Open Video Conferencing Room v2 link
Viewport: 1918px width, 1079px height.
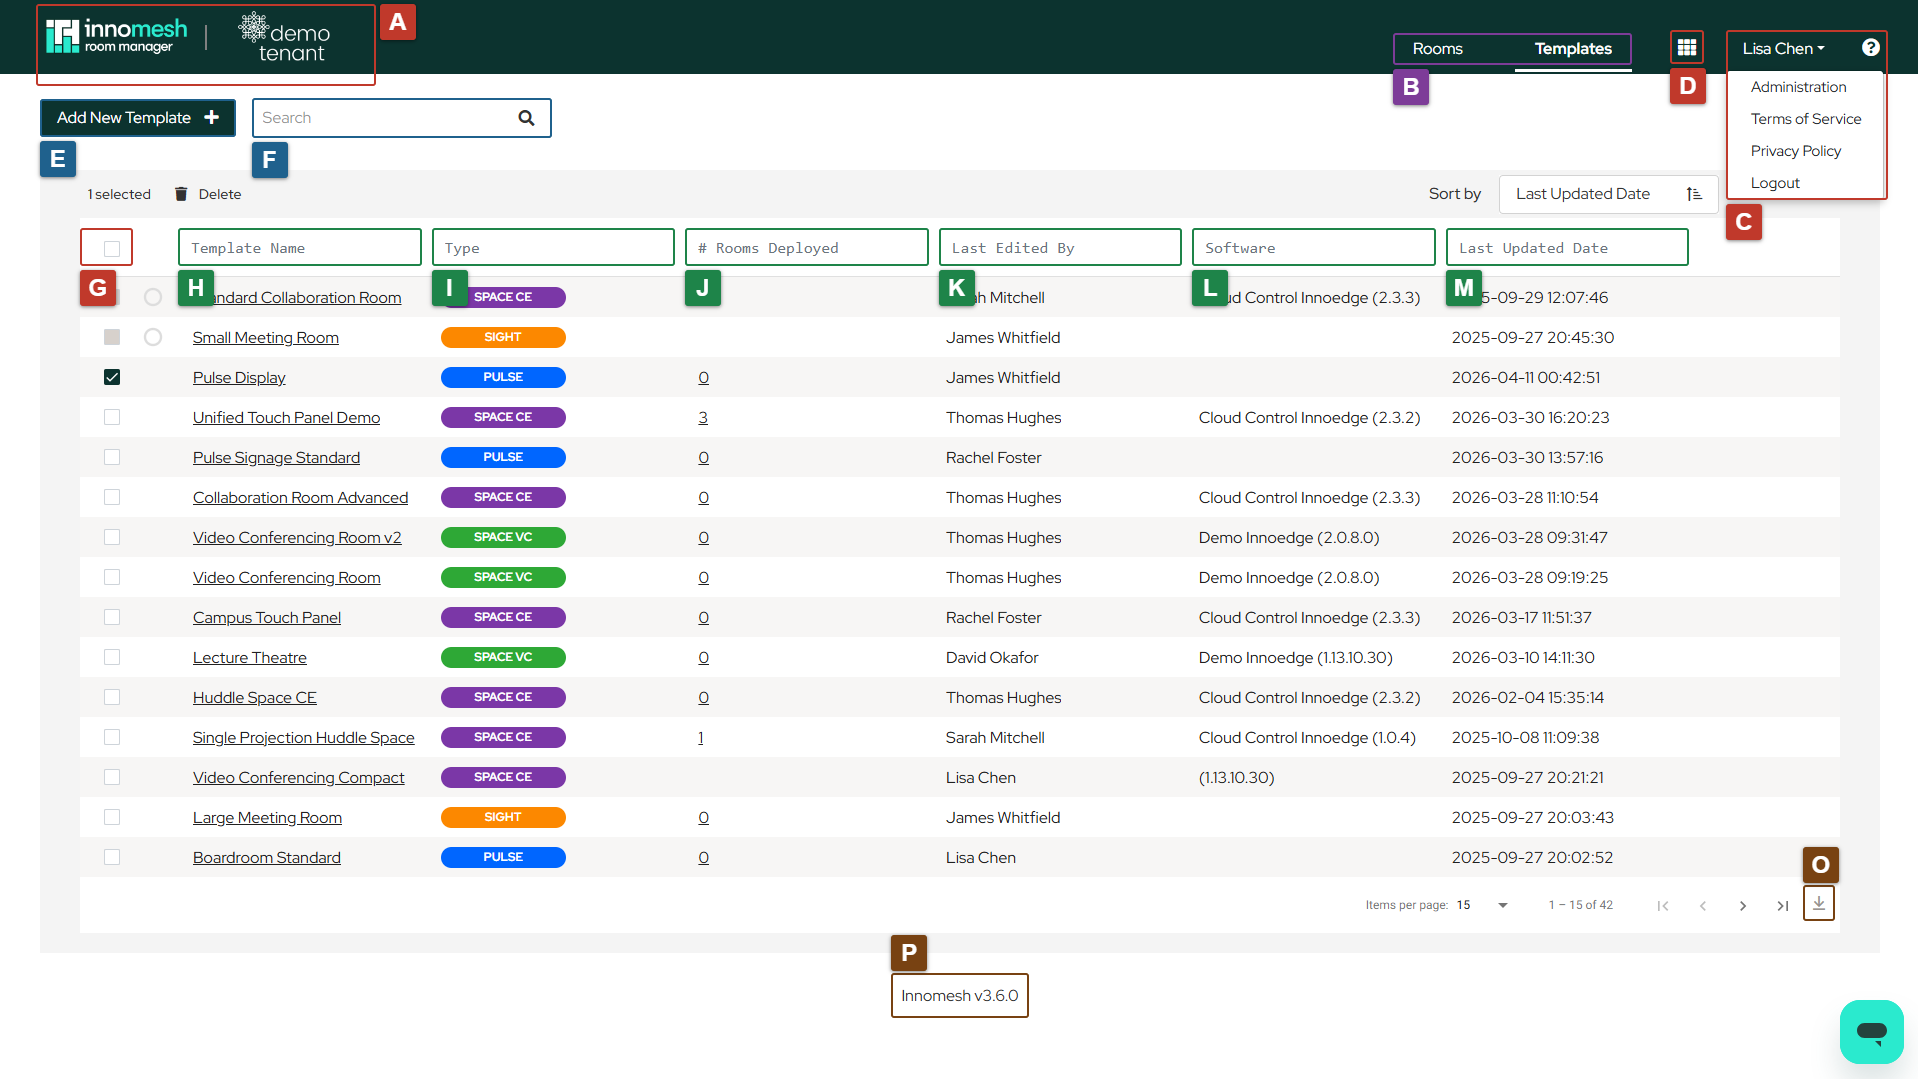click(x=297, y=537)
